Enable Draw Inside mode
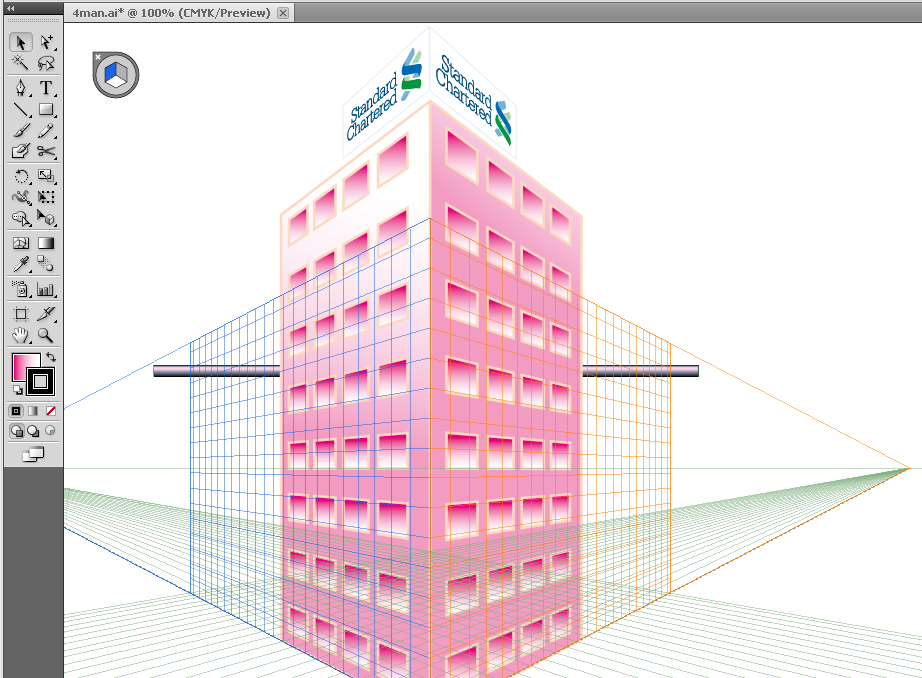 pyautogui.click(x=51, y=431)
